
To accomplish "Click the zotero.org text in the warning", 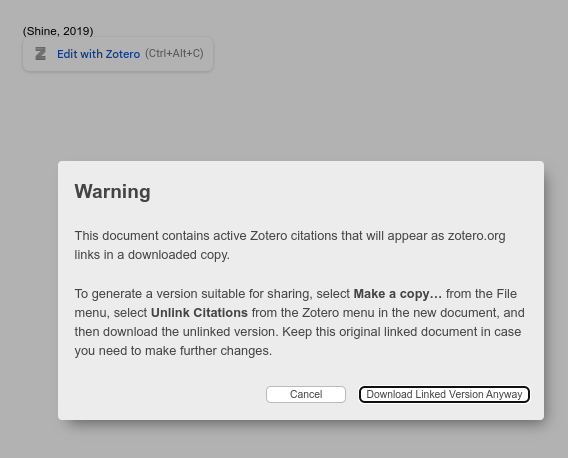I will tap(476, 236).
